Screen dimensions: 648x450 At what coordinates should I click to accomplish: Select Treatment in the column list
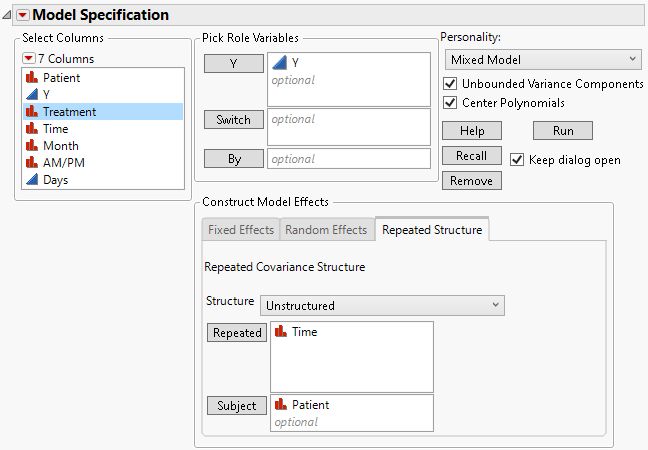click(69, 112)
